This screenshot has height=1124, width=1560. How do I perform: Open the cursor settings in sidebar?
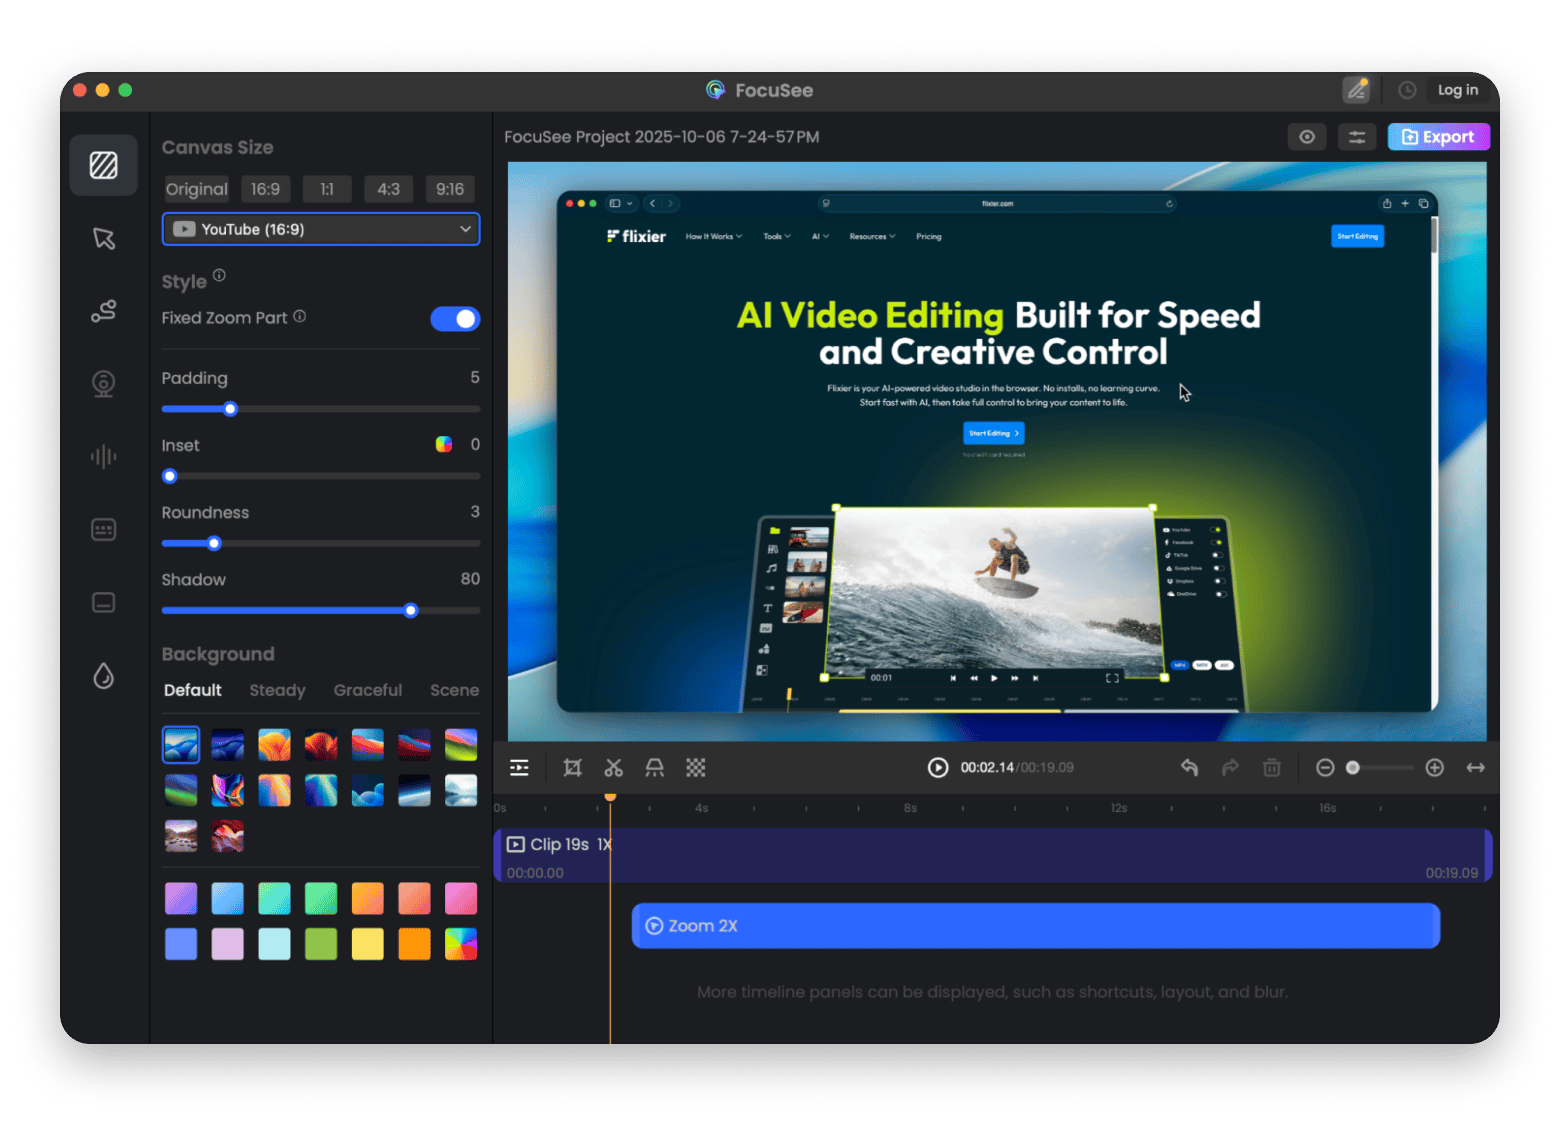(104, 238)
